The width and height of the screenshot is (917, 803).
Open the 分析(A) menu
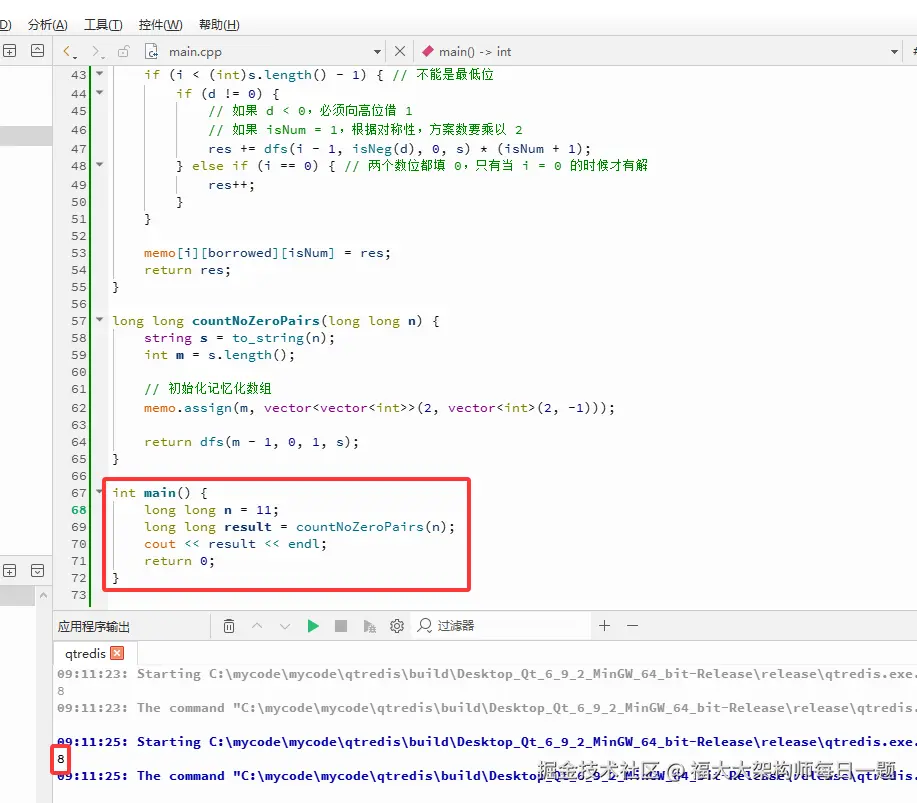point(47,25)
